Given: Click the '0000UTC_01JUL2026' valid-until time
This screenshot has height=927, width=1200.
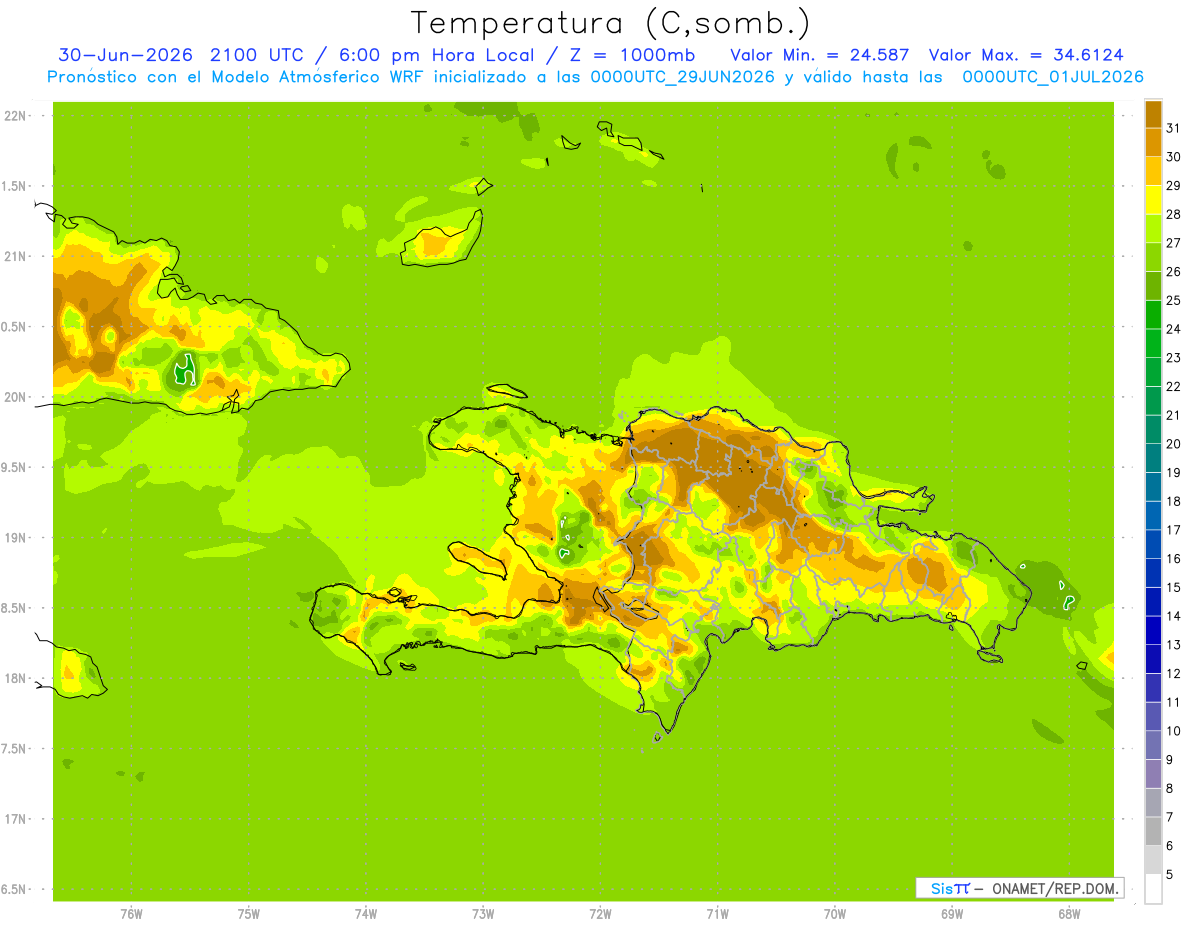Looking at the screenshot, I should [1053, 77].
